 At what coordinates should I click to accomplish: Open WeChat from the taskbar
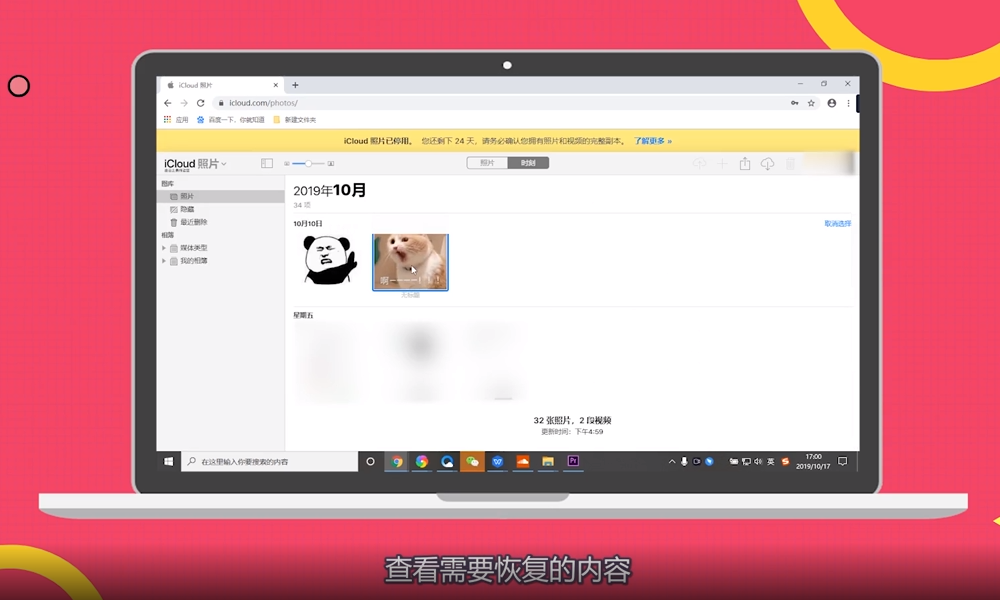click(472, 461)
